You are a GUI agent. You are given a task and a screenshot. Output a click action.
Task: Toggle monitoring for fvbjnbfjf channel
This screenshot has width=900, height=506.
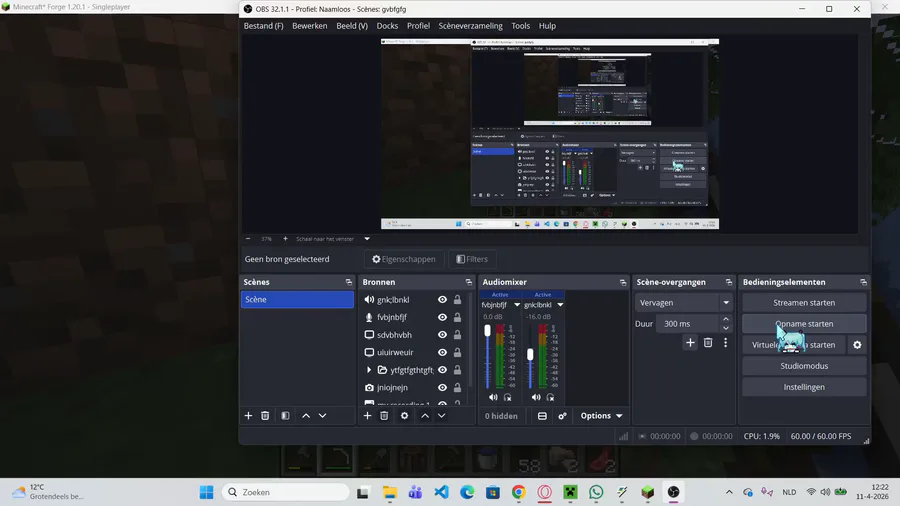pyautogui.click(x=507, y=397)
